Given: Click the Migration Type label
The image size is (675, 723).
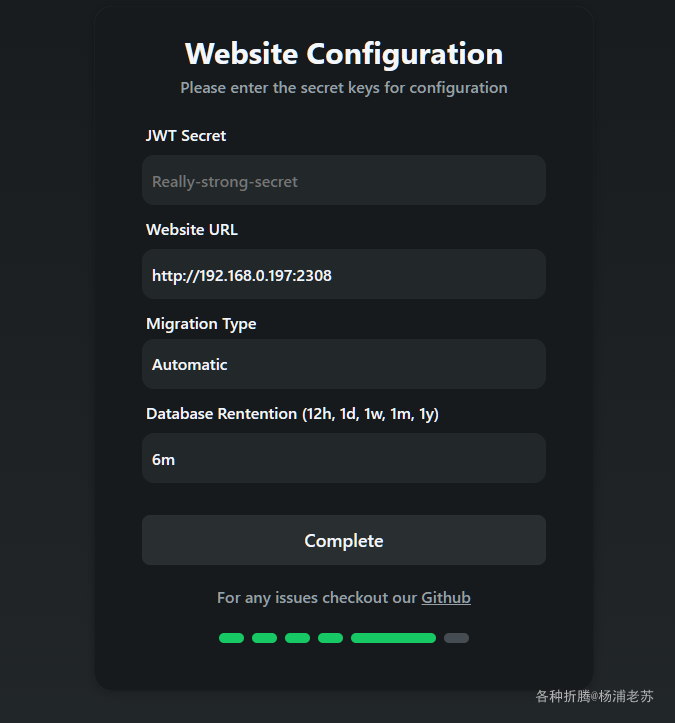Looking at the screenshot, I should pos(201,324).
